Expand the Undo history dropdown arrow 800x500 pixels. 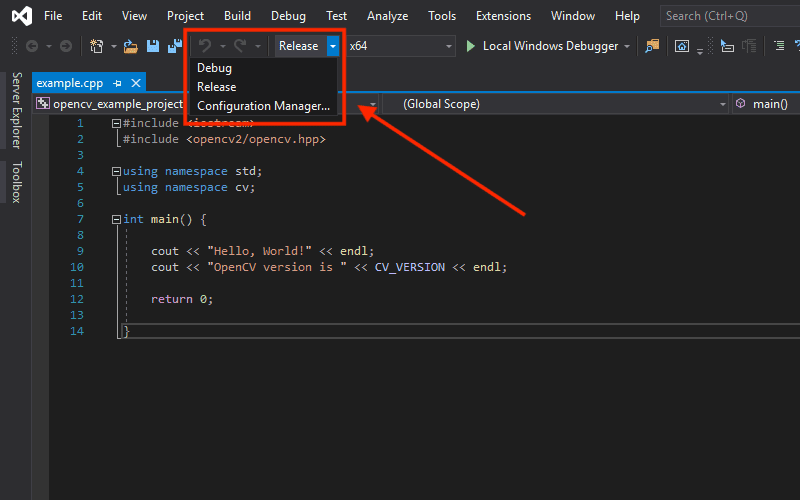point(223,46)
